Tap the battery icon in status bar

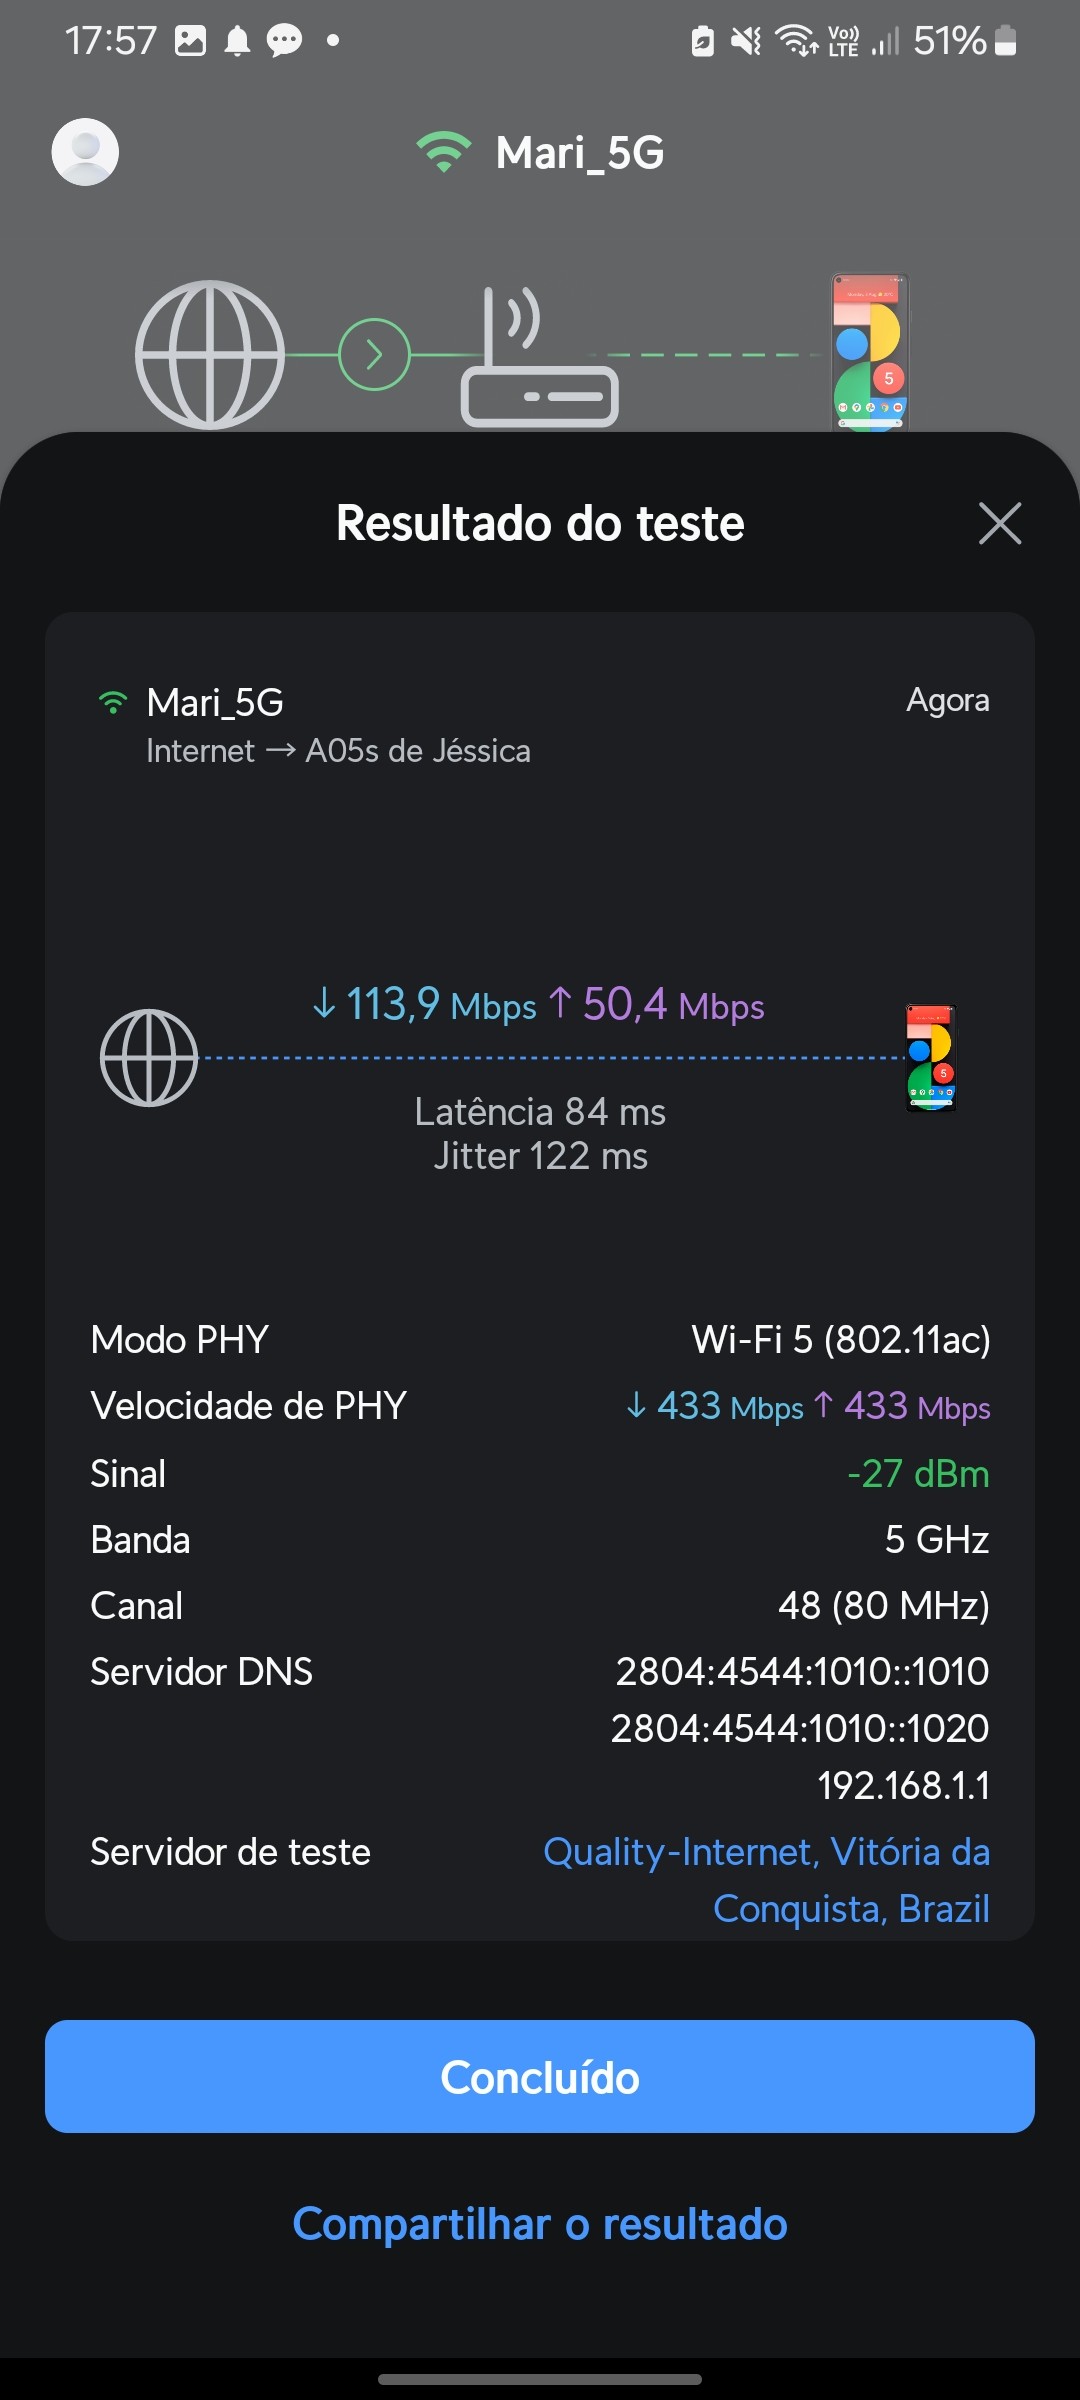1006,41
